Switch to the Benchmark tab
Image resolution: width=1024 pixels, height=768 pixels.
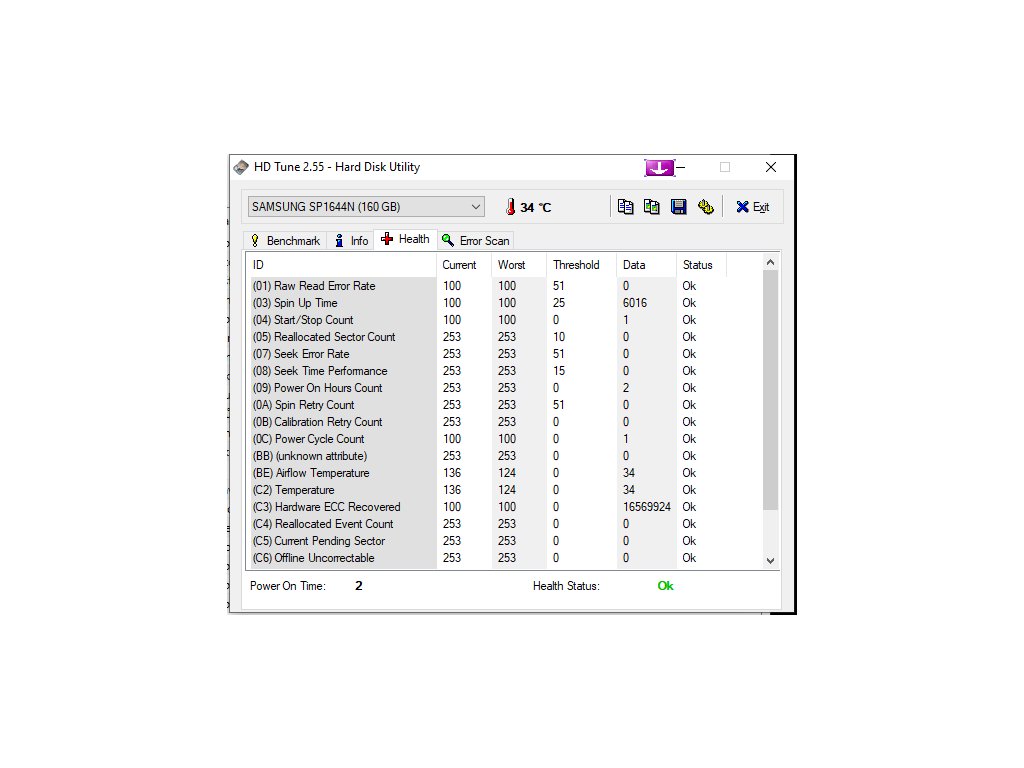[285, 241]
